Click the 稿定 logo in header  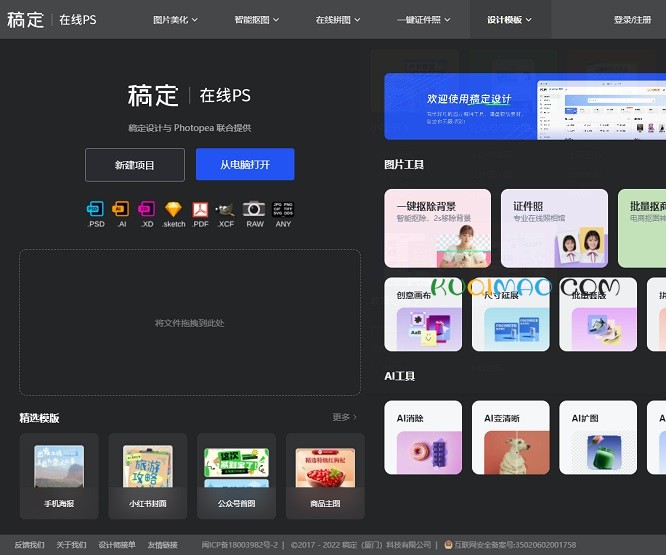25,20
